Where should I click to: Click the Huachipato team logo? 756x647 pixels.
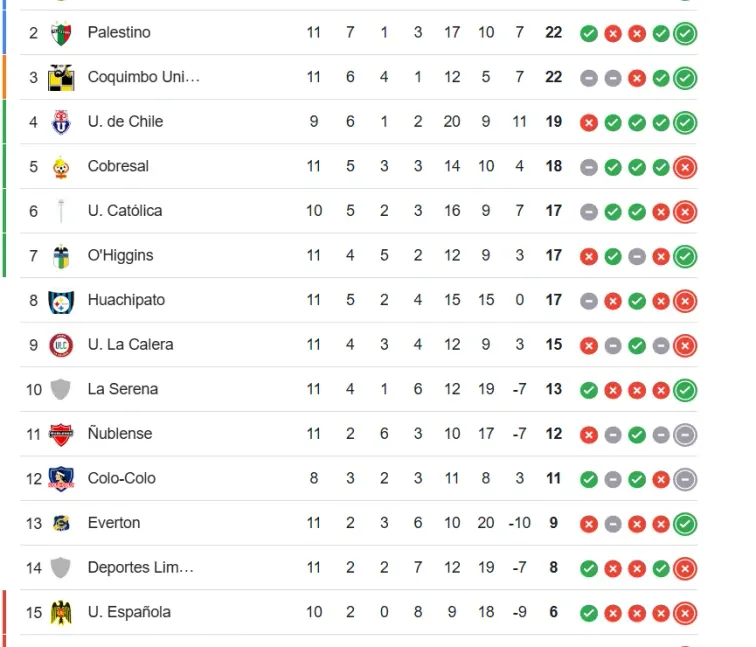click(x=61, y=300)
